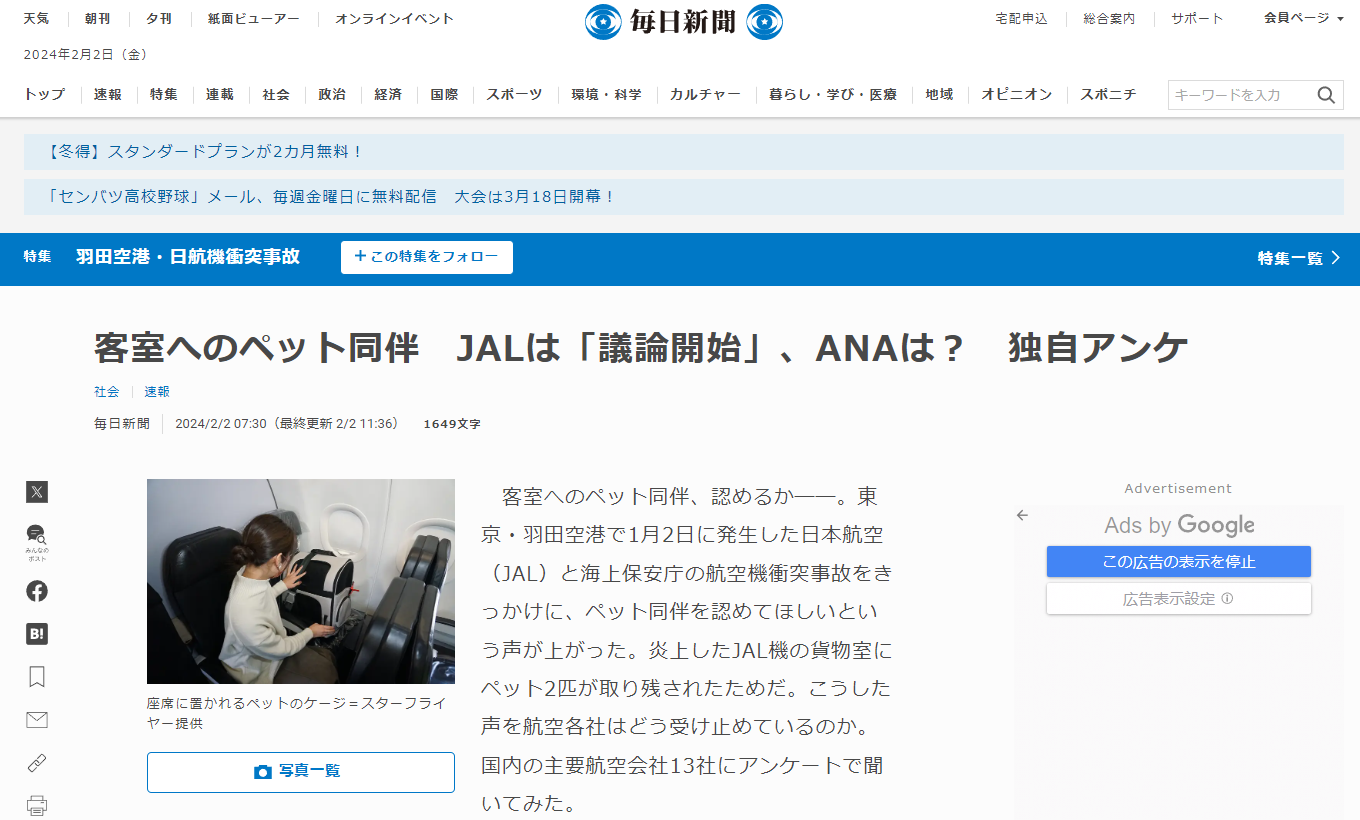This screenshot has width=1360, height=820.
Task: Open オンラインイベント link
Action: [394, 18]
